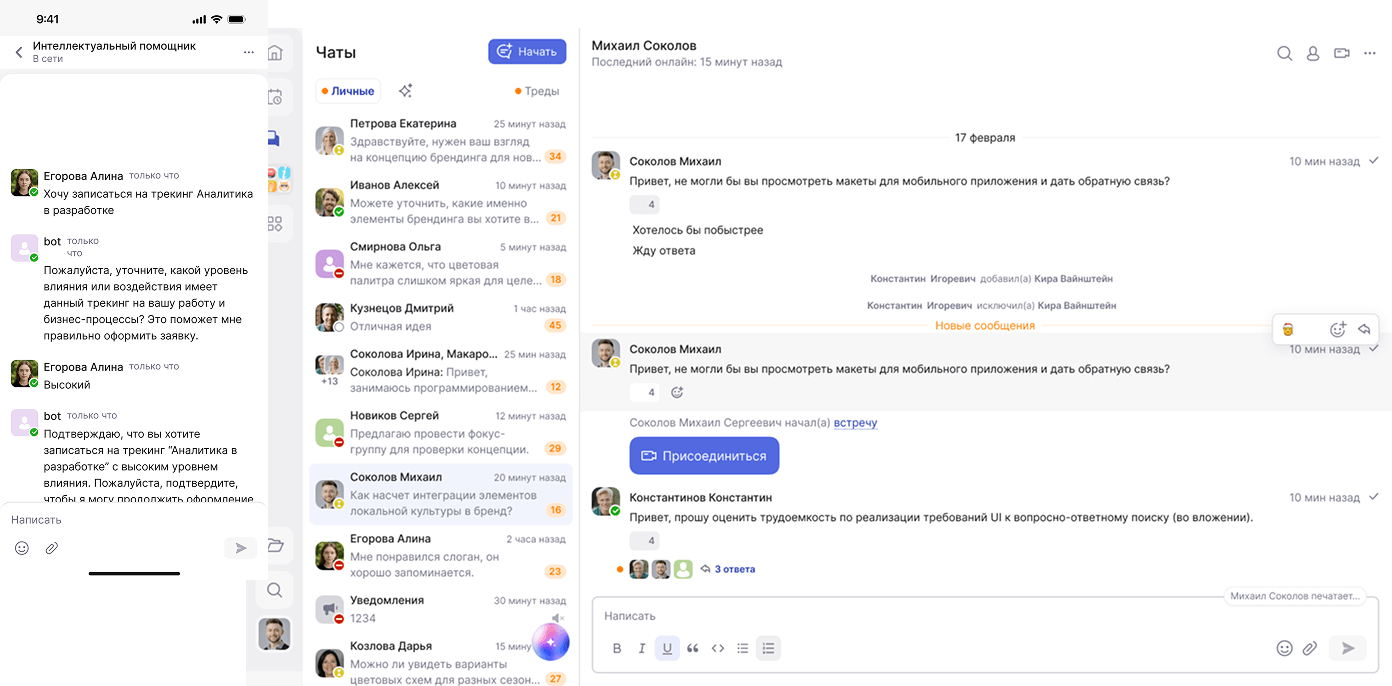Click the floating AI assistant orb
This screenshot has height=686, width=1392.
coord(550,642)
